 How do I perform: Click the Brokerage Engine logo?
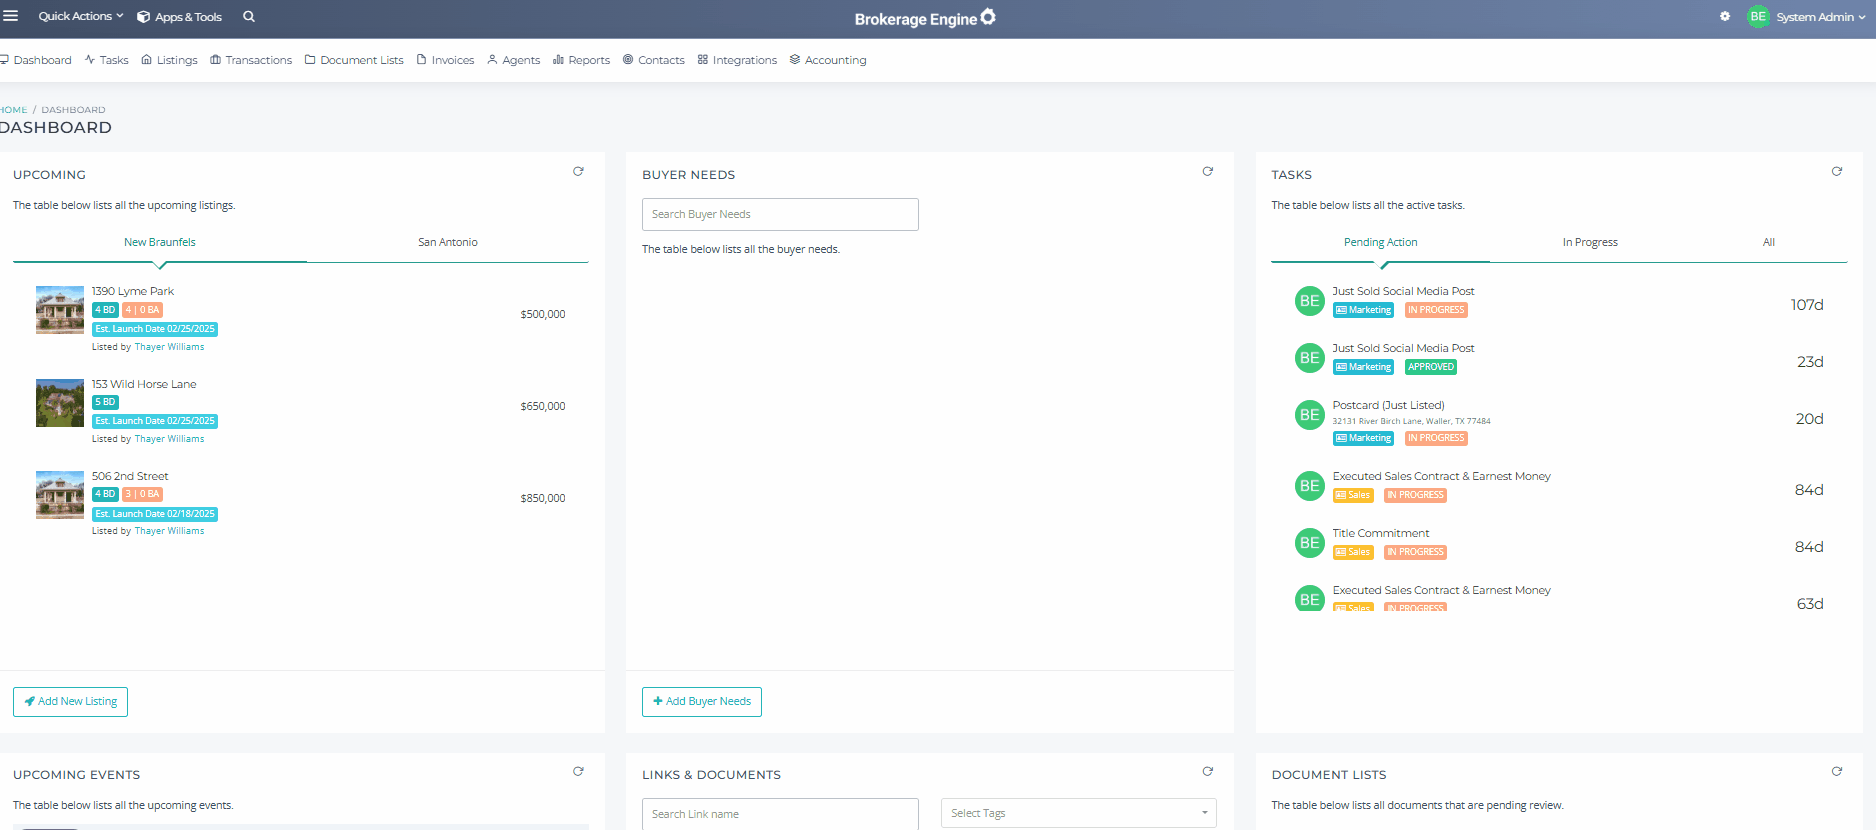click(x=925, y=18)
